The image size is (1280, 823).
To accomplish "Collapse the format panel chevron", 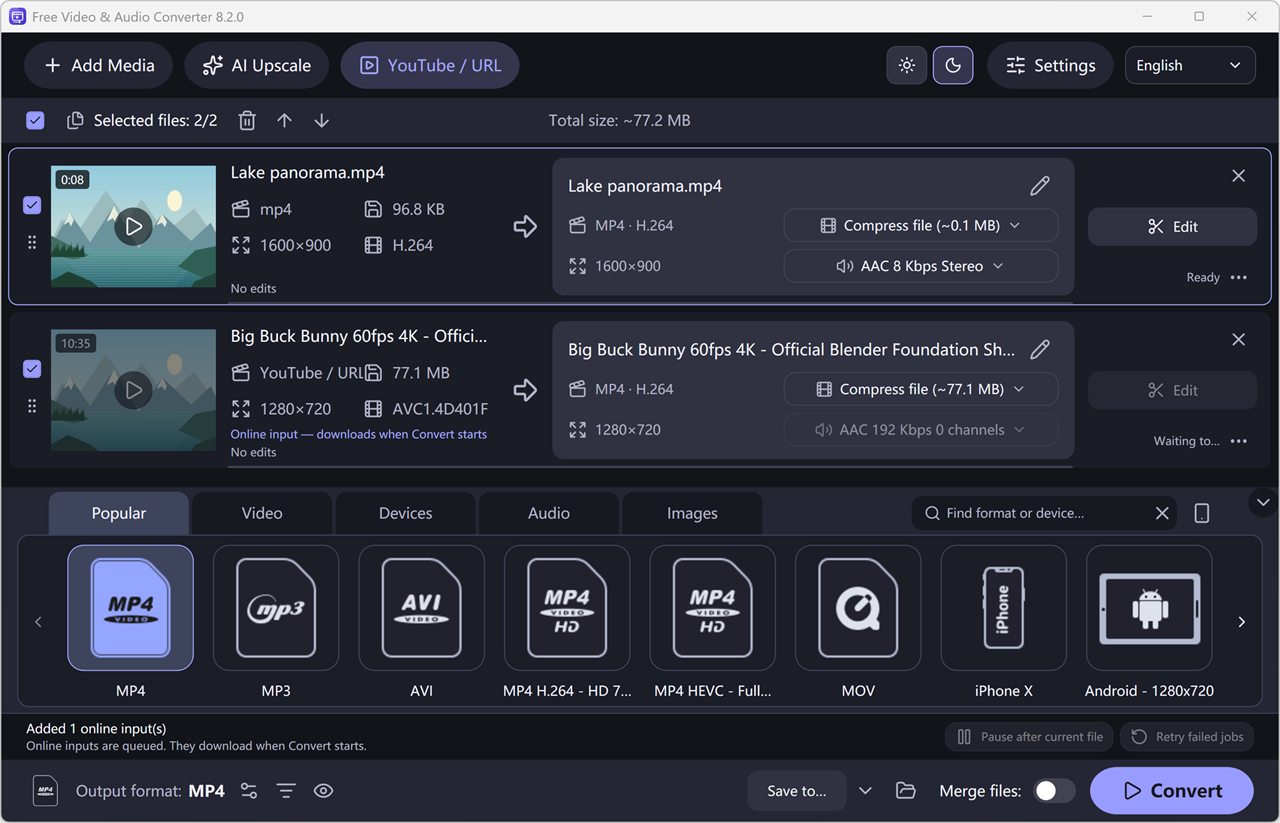I will [1263, 502].
